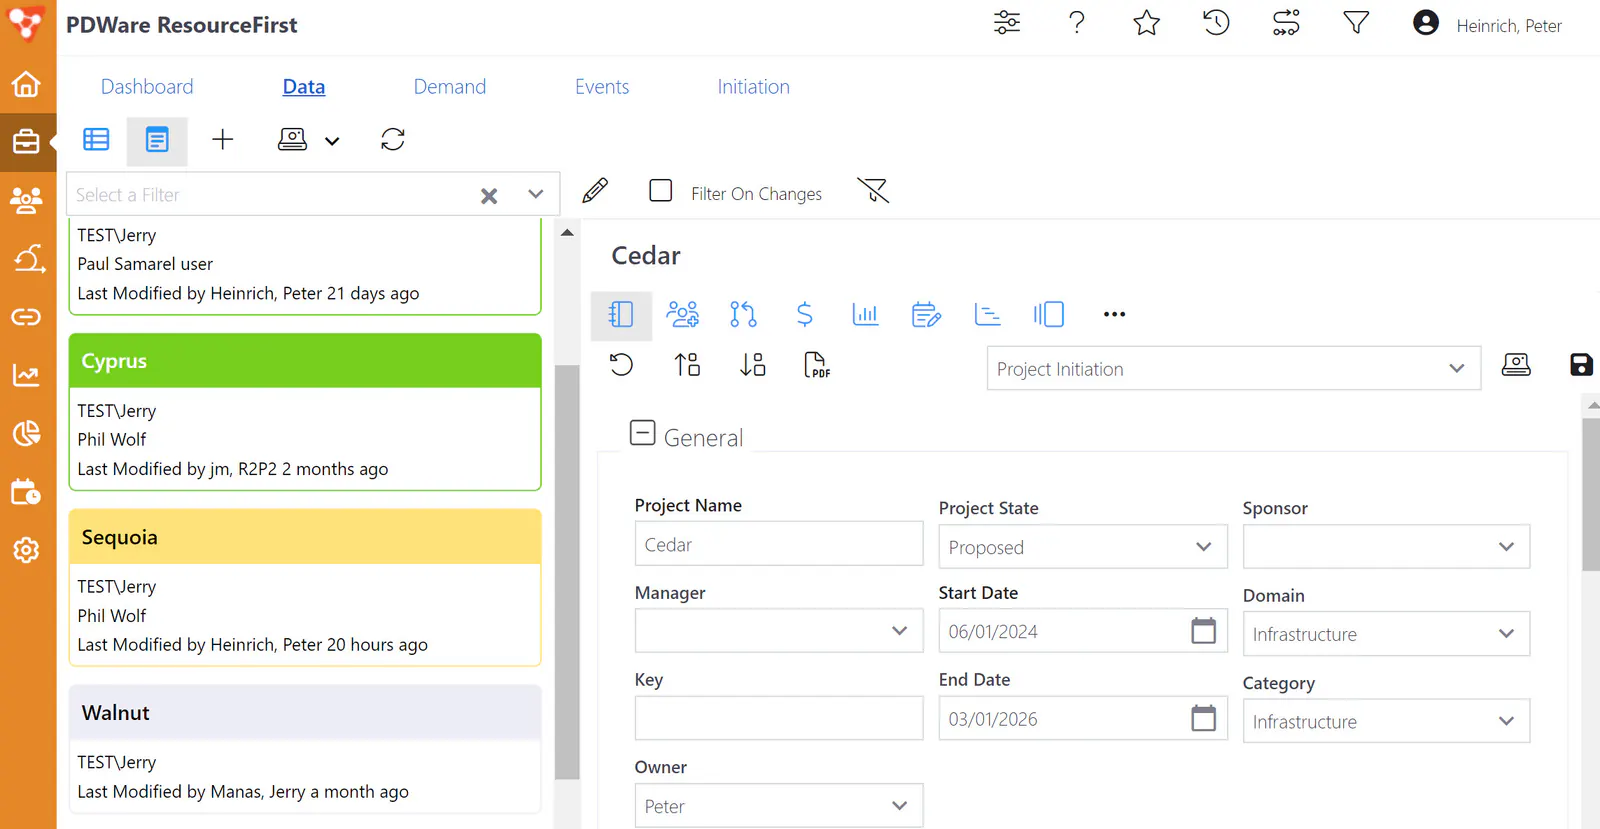
Task: Refresh the project list
Action: (393, 139)
